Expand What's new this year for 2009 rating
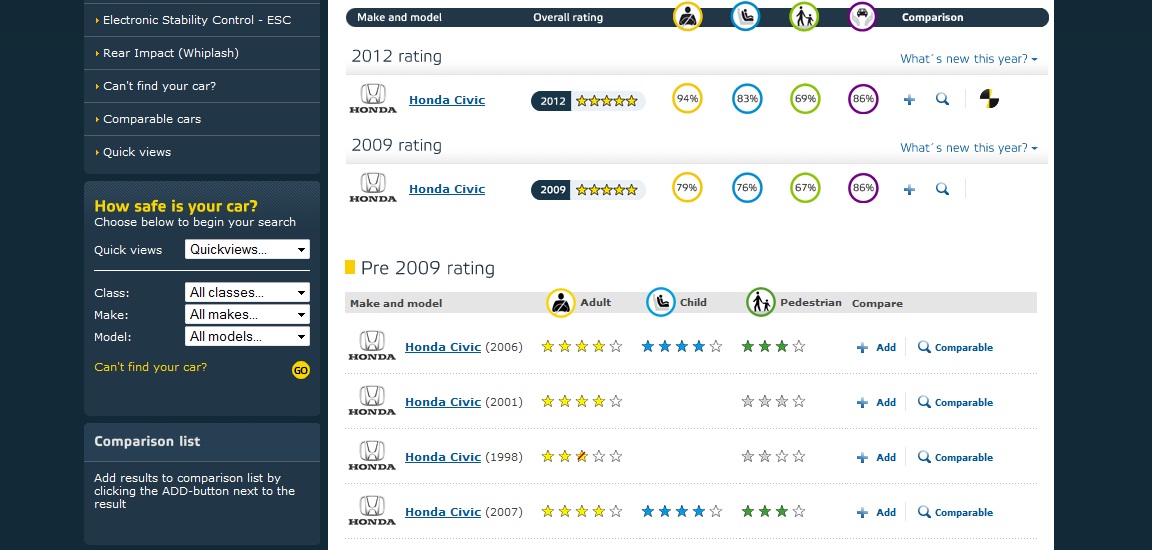The width and height of the screenshot is (1152, 550). tap(968, 148)
